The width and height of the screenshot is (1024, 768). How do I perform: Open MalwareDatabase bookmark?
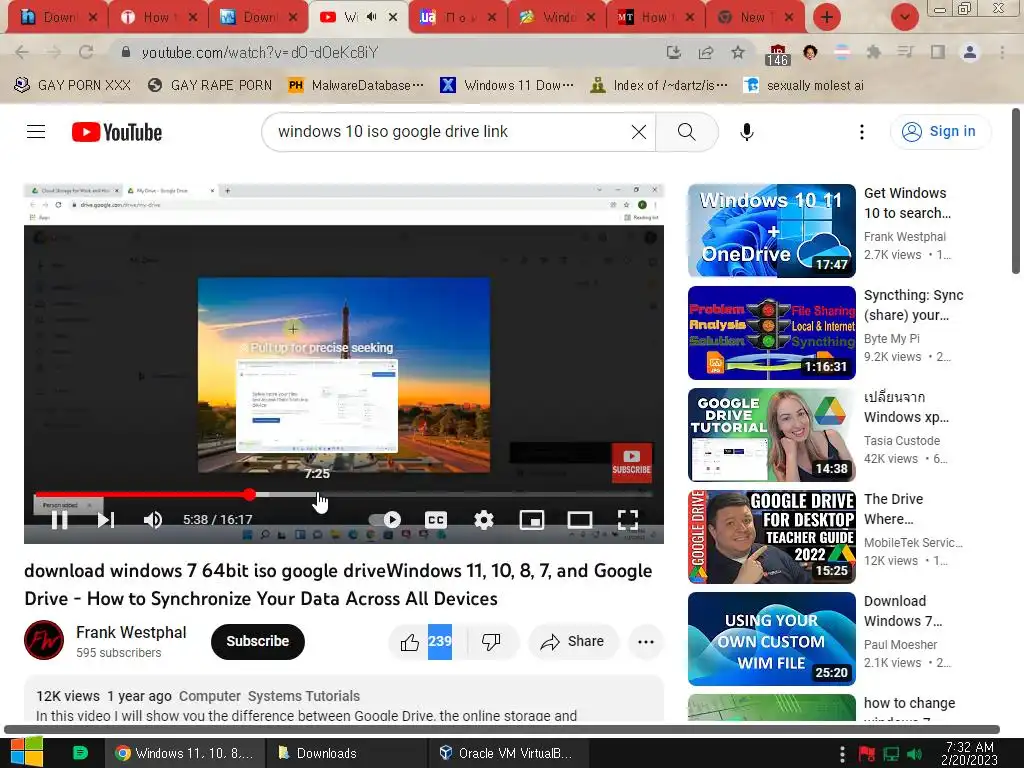356,86
